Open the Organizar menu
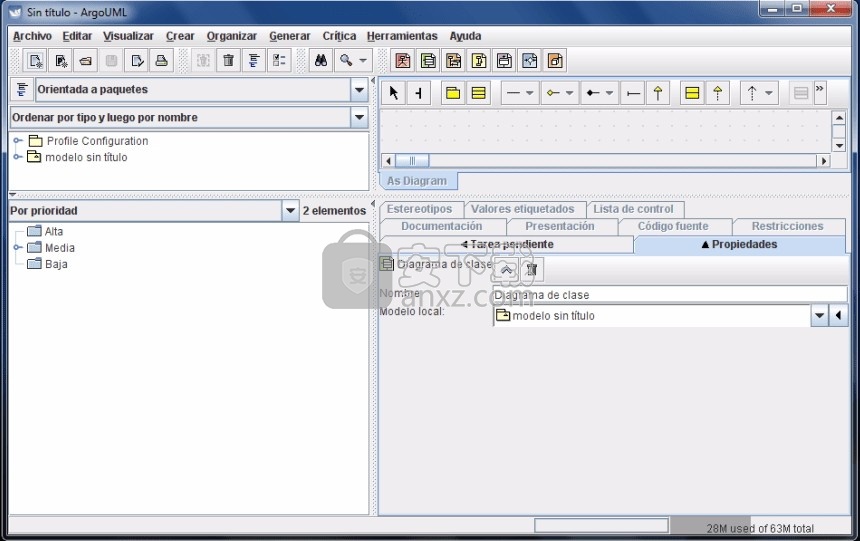 pos(231,36)
